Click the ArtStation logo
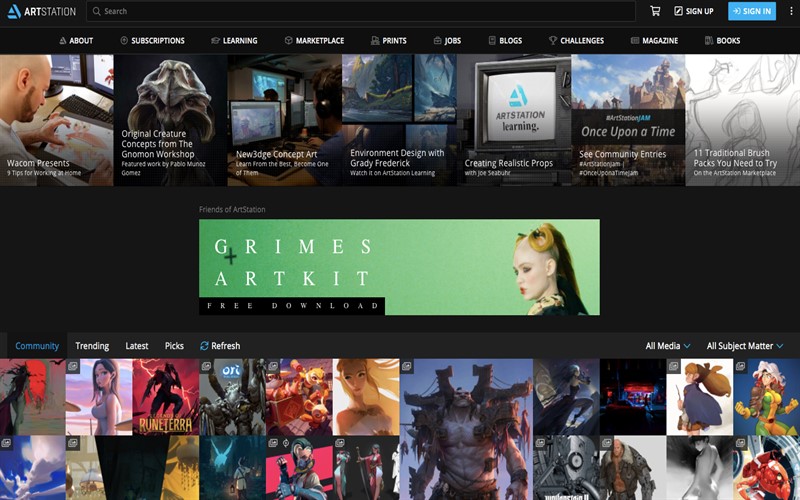The image size is (800, 500). click(x=41, y=11)
